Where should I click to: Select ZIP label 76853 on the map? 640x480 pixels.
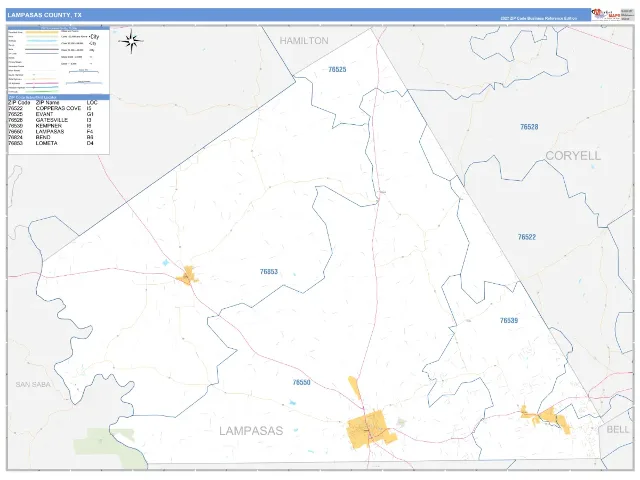[269, 271]
